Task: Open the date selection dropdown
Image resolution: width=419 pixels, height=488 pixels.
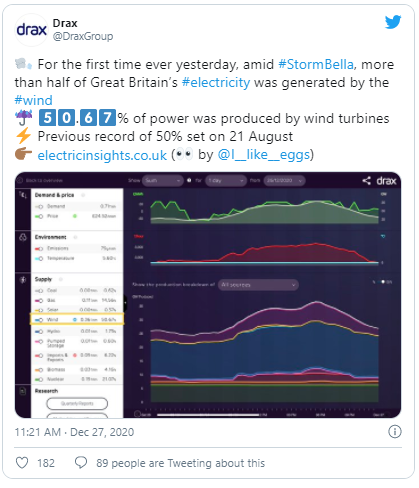Action: (284, 180)
